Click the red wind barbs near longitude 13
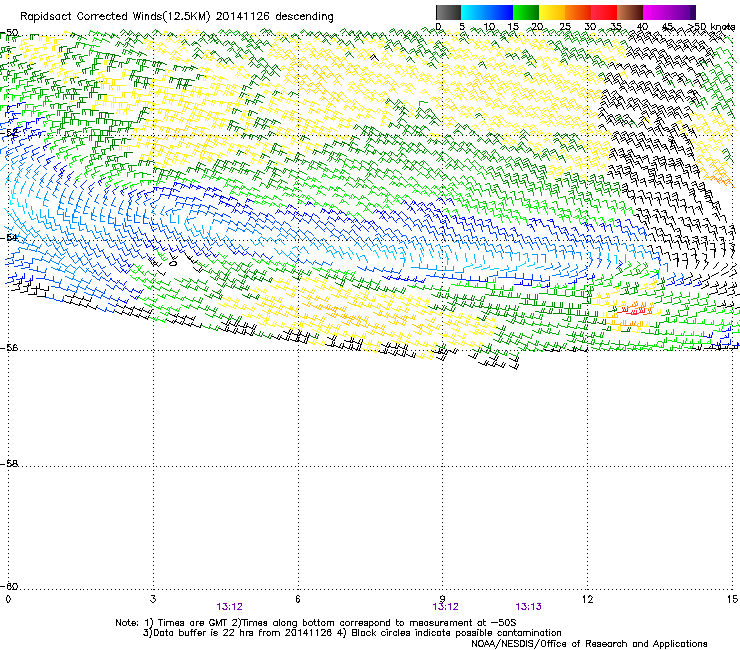 [634, 310]
